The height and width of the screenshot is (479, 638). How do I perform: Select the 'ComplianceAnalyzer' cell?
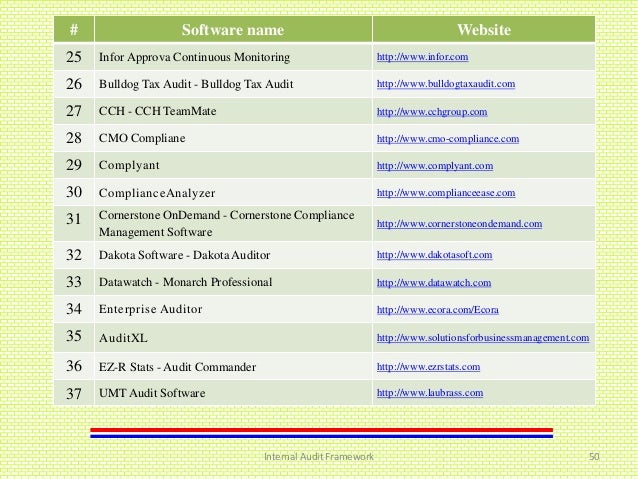(233, 192)
